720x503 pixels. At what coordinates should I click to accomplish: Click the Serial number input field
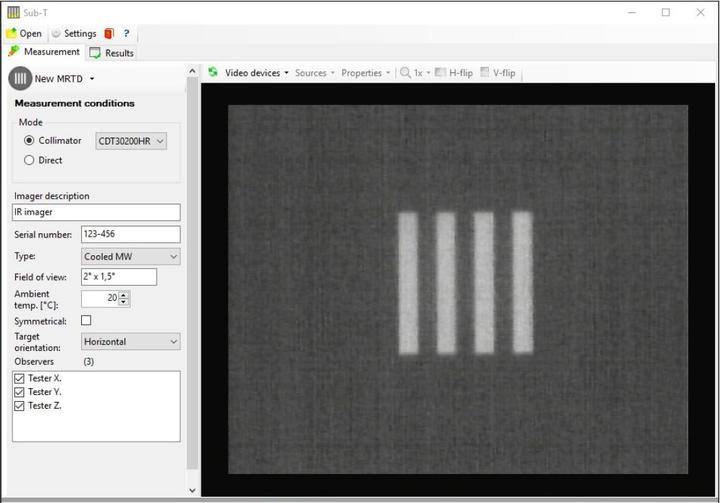(130, 234)
